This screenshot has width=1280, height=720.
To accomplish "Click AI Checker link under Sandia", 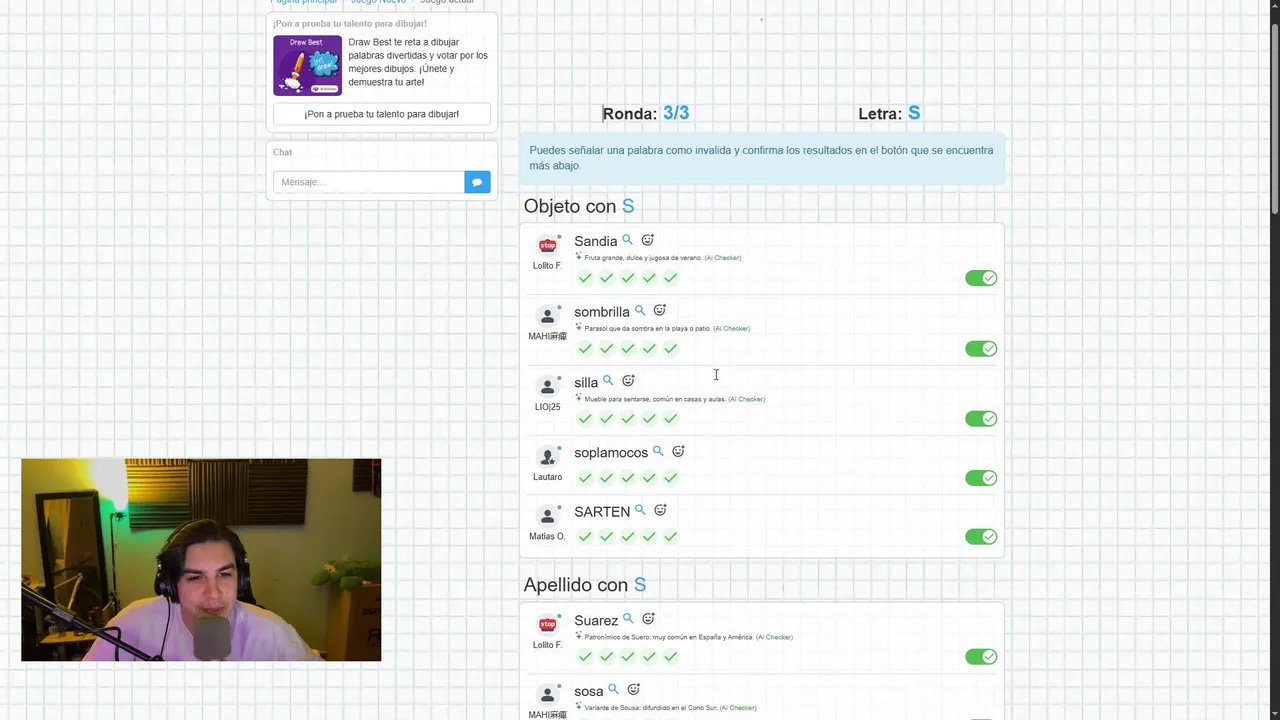I will click(x=723, y=258).
